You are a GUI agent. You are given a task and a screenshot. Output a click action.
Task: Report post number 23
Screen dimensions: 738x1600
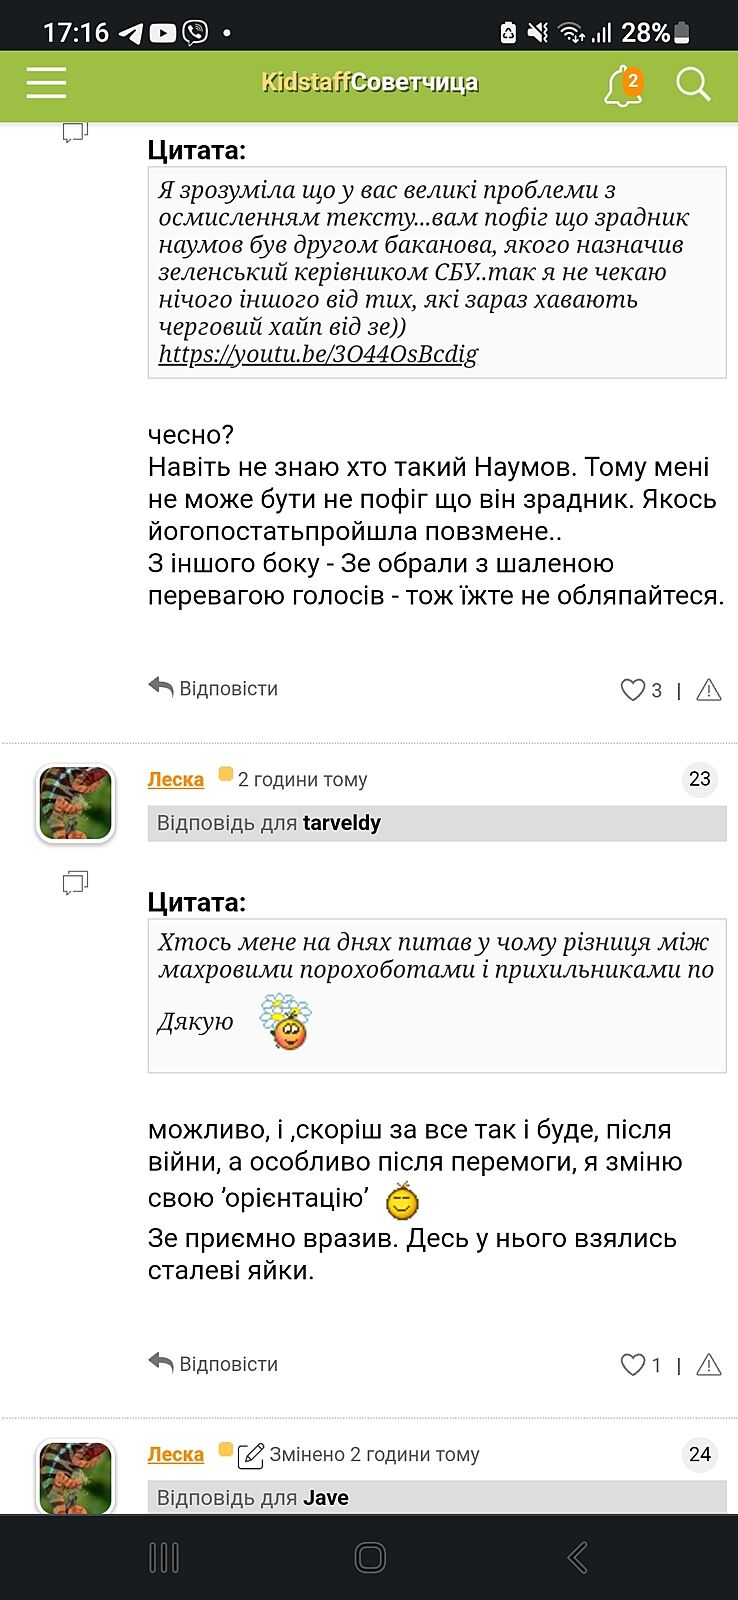[709, 1365]
